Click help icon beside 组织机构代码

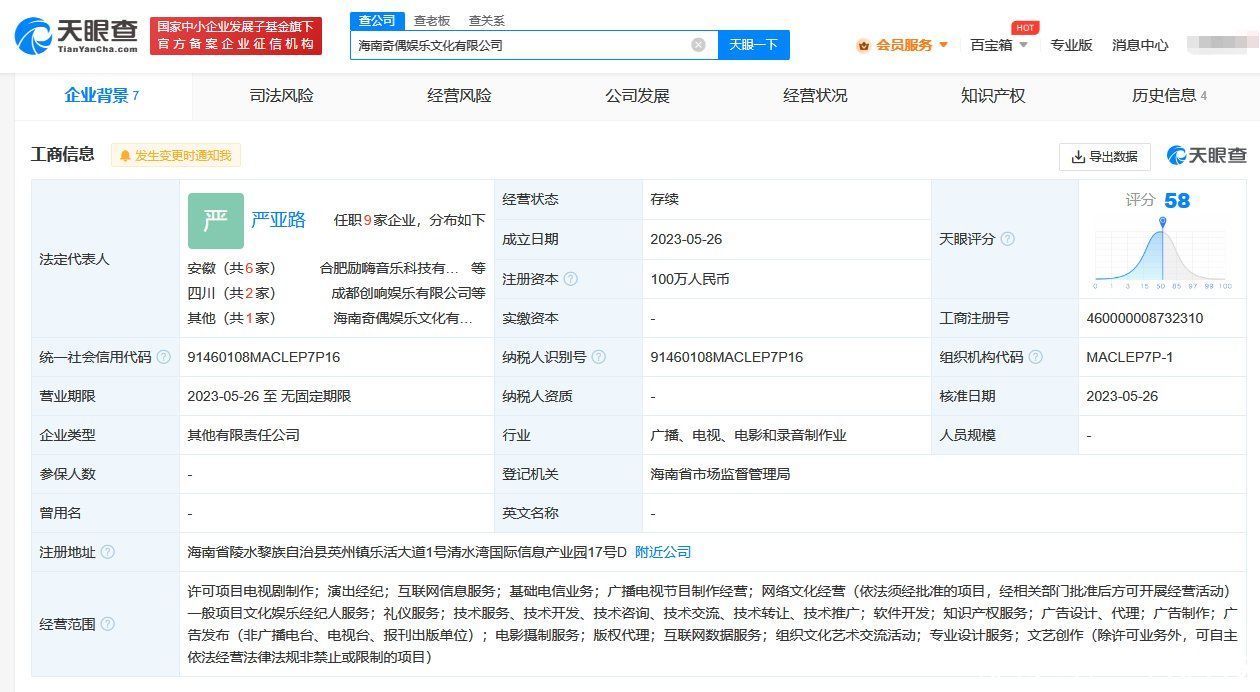pyautogui.click(x=1036, y=357)
